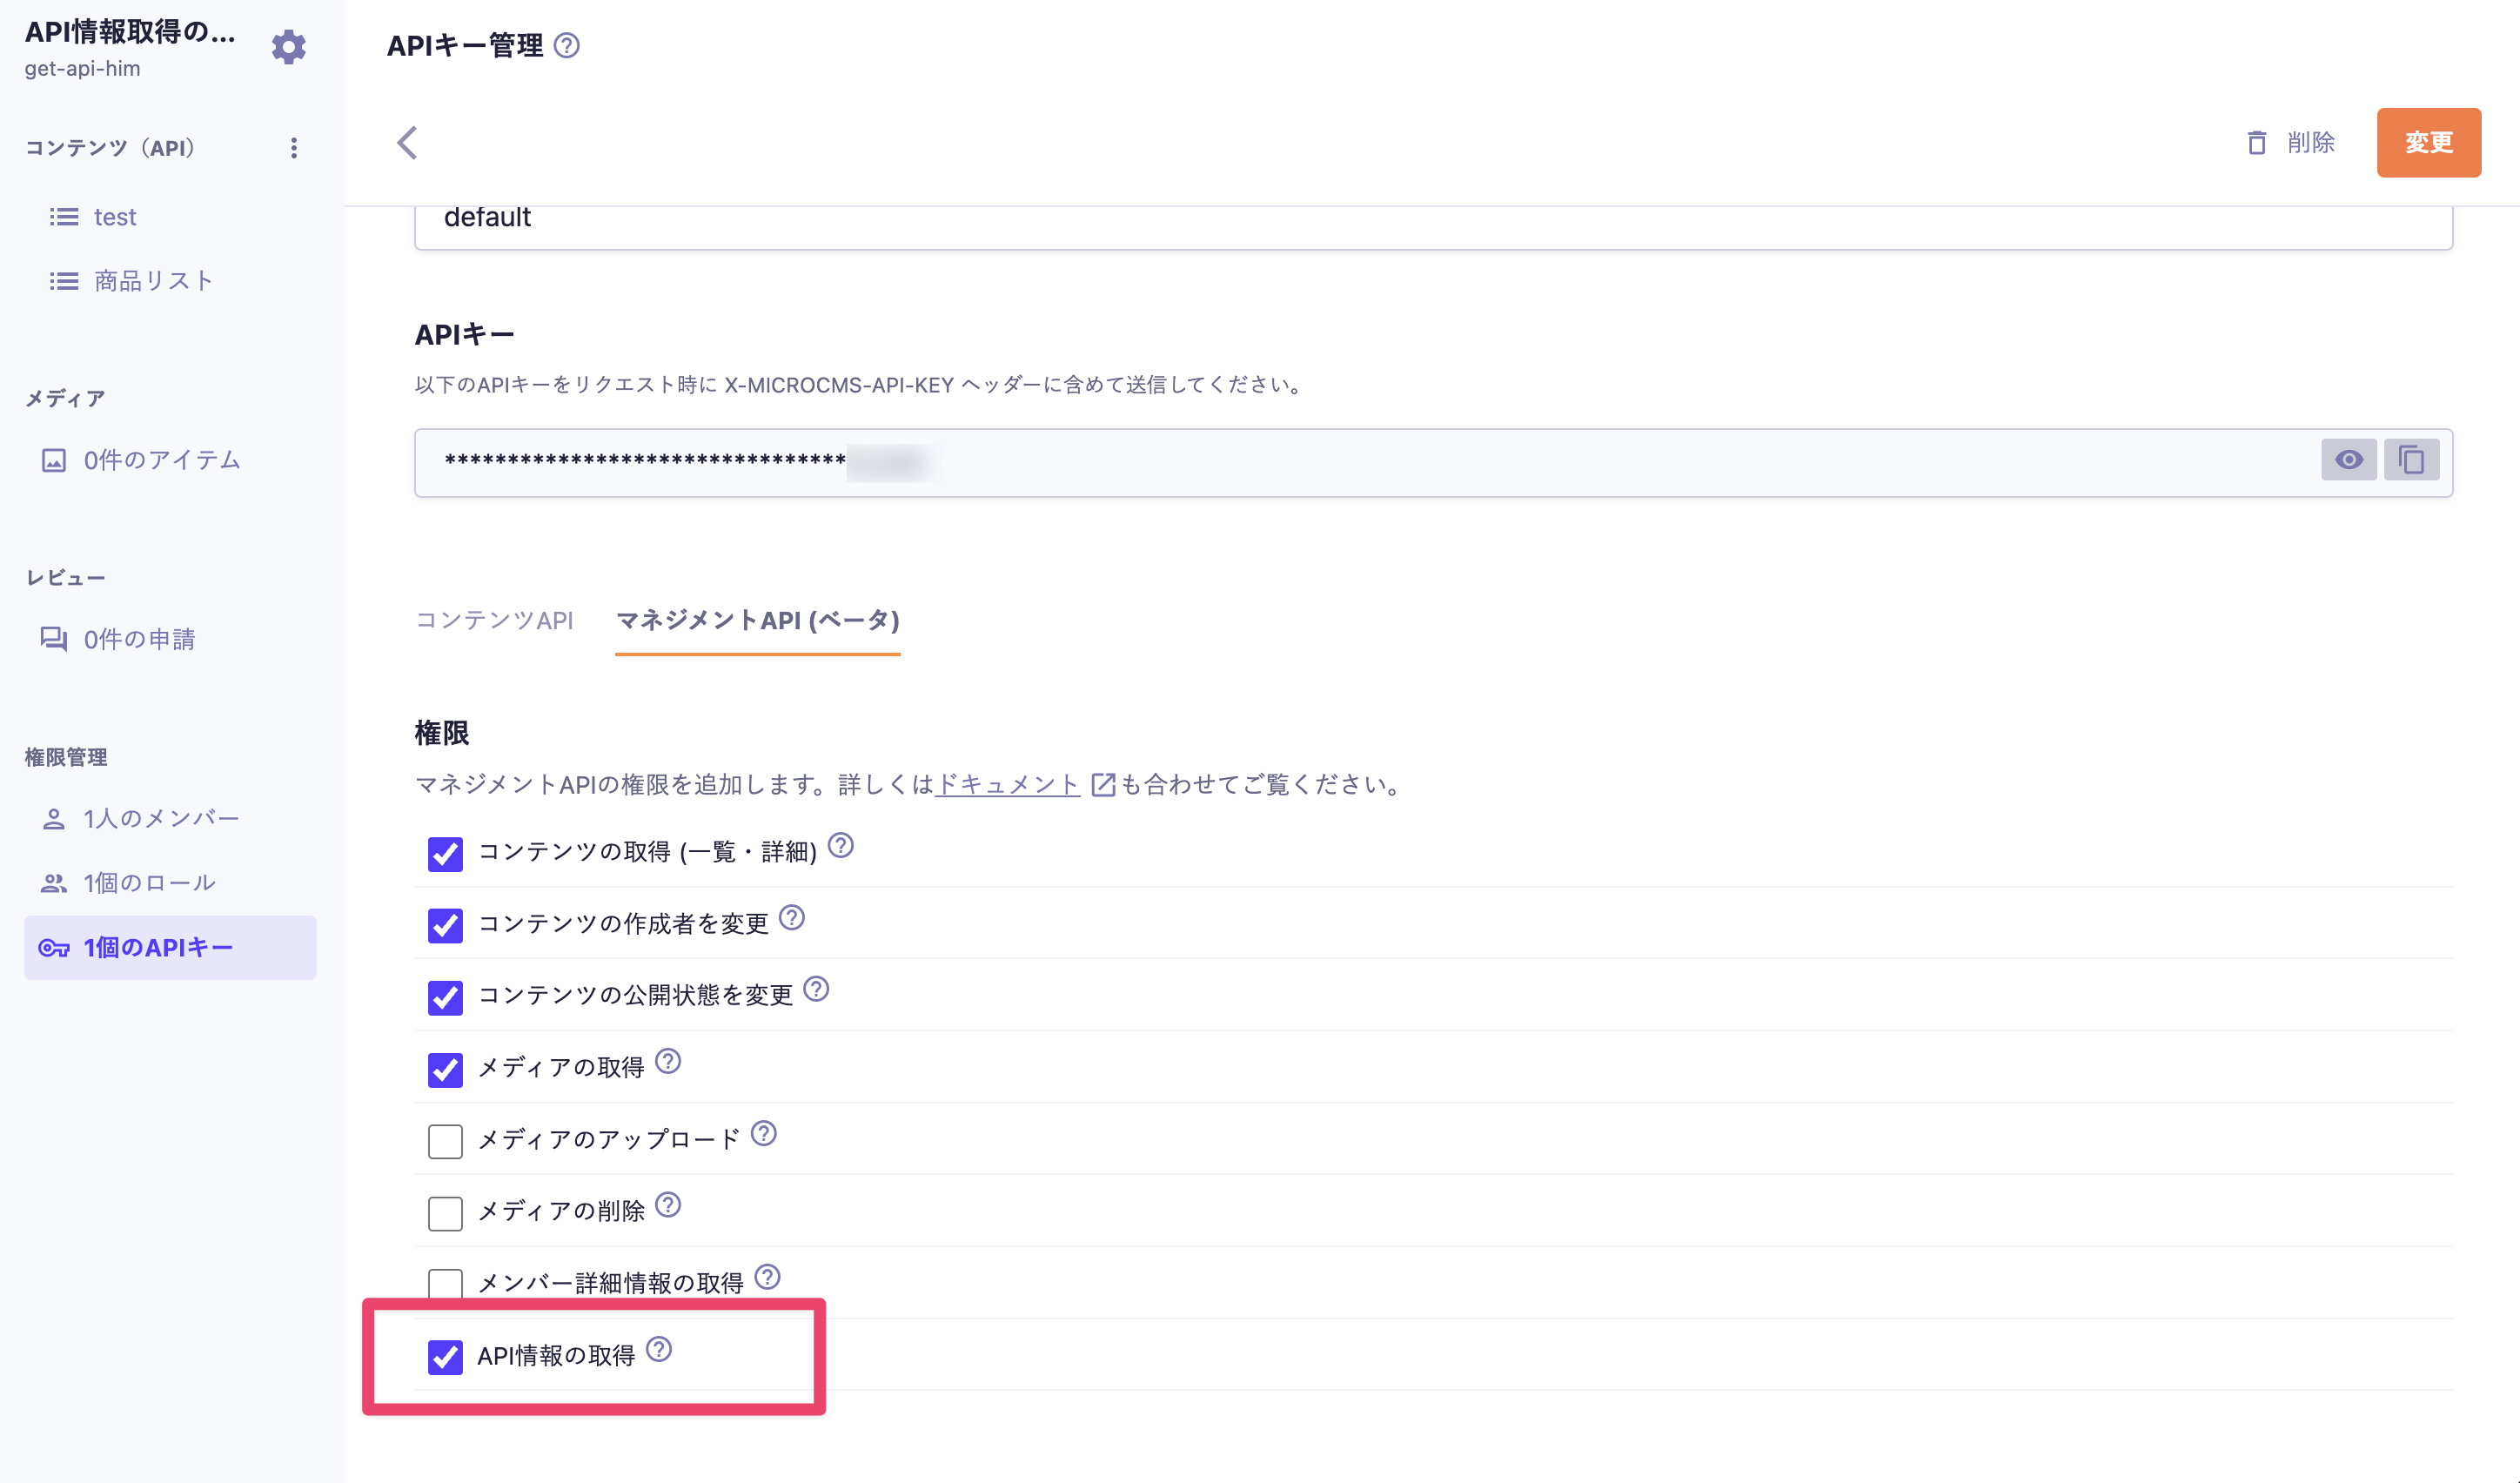
Task: Toggle the API情報の取得 checkbox
Action: tap(445, 1356)
